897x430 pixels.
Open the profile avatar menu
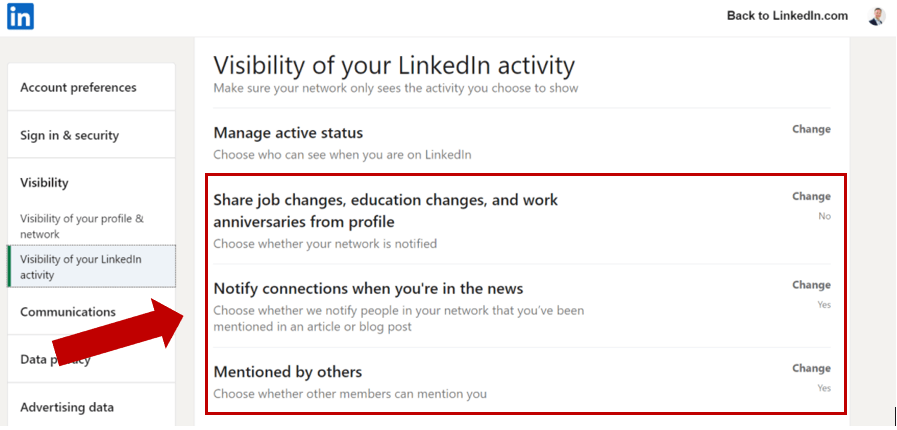[876, 16]
